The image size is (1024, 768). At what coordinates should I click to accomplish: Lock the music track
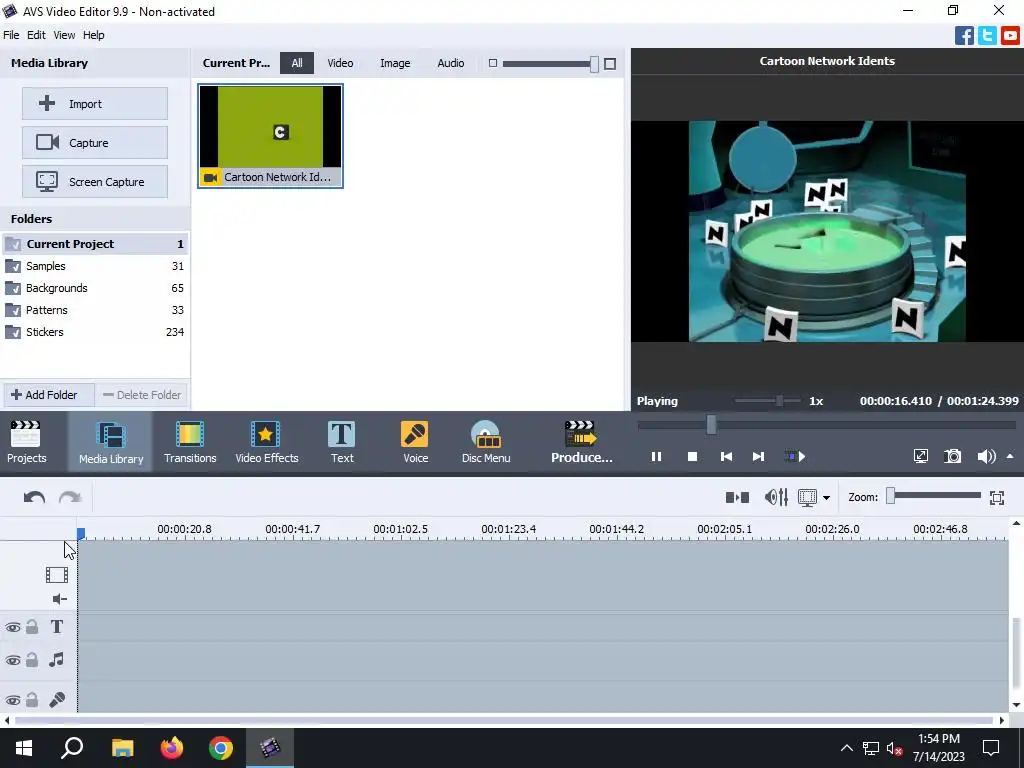click(32, 660)
